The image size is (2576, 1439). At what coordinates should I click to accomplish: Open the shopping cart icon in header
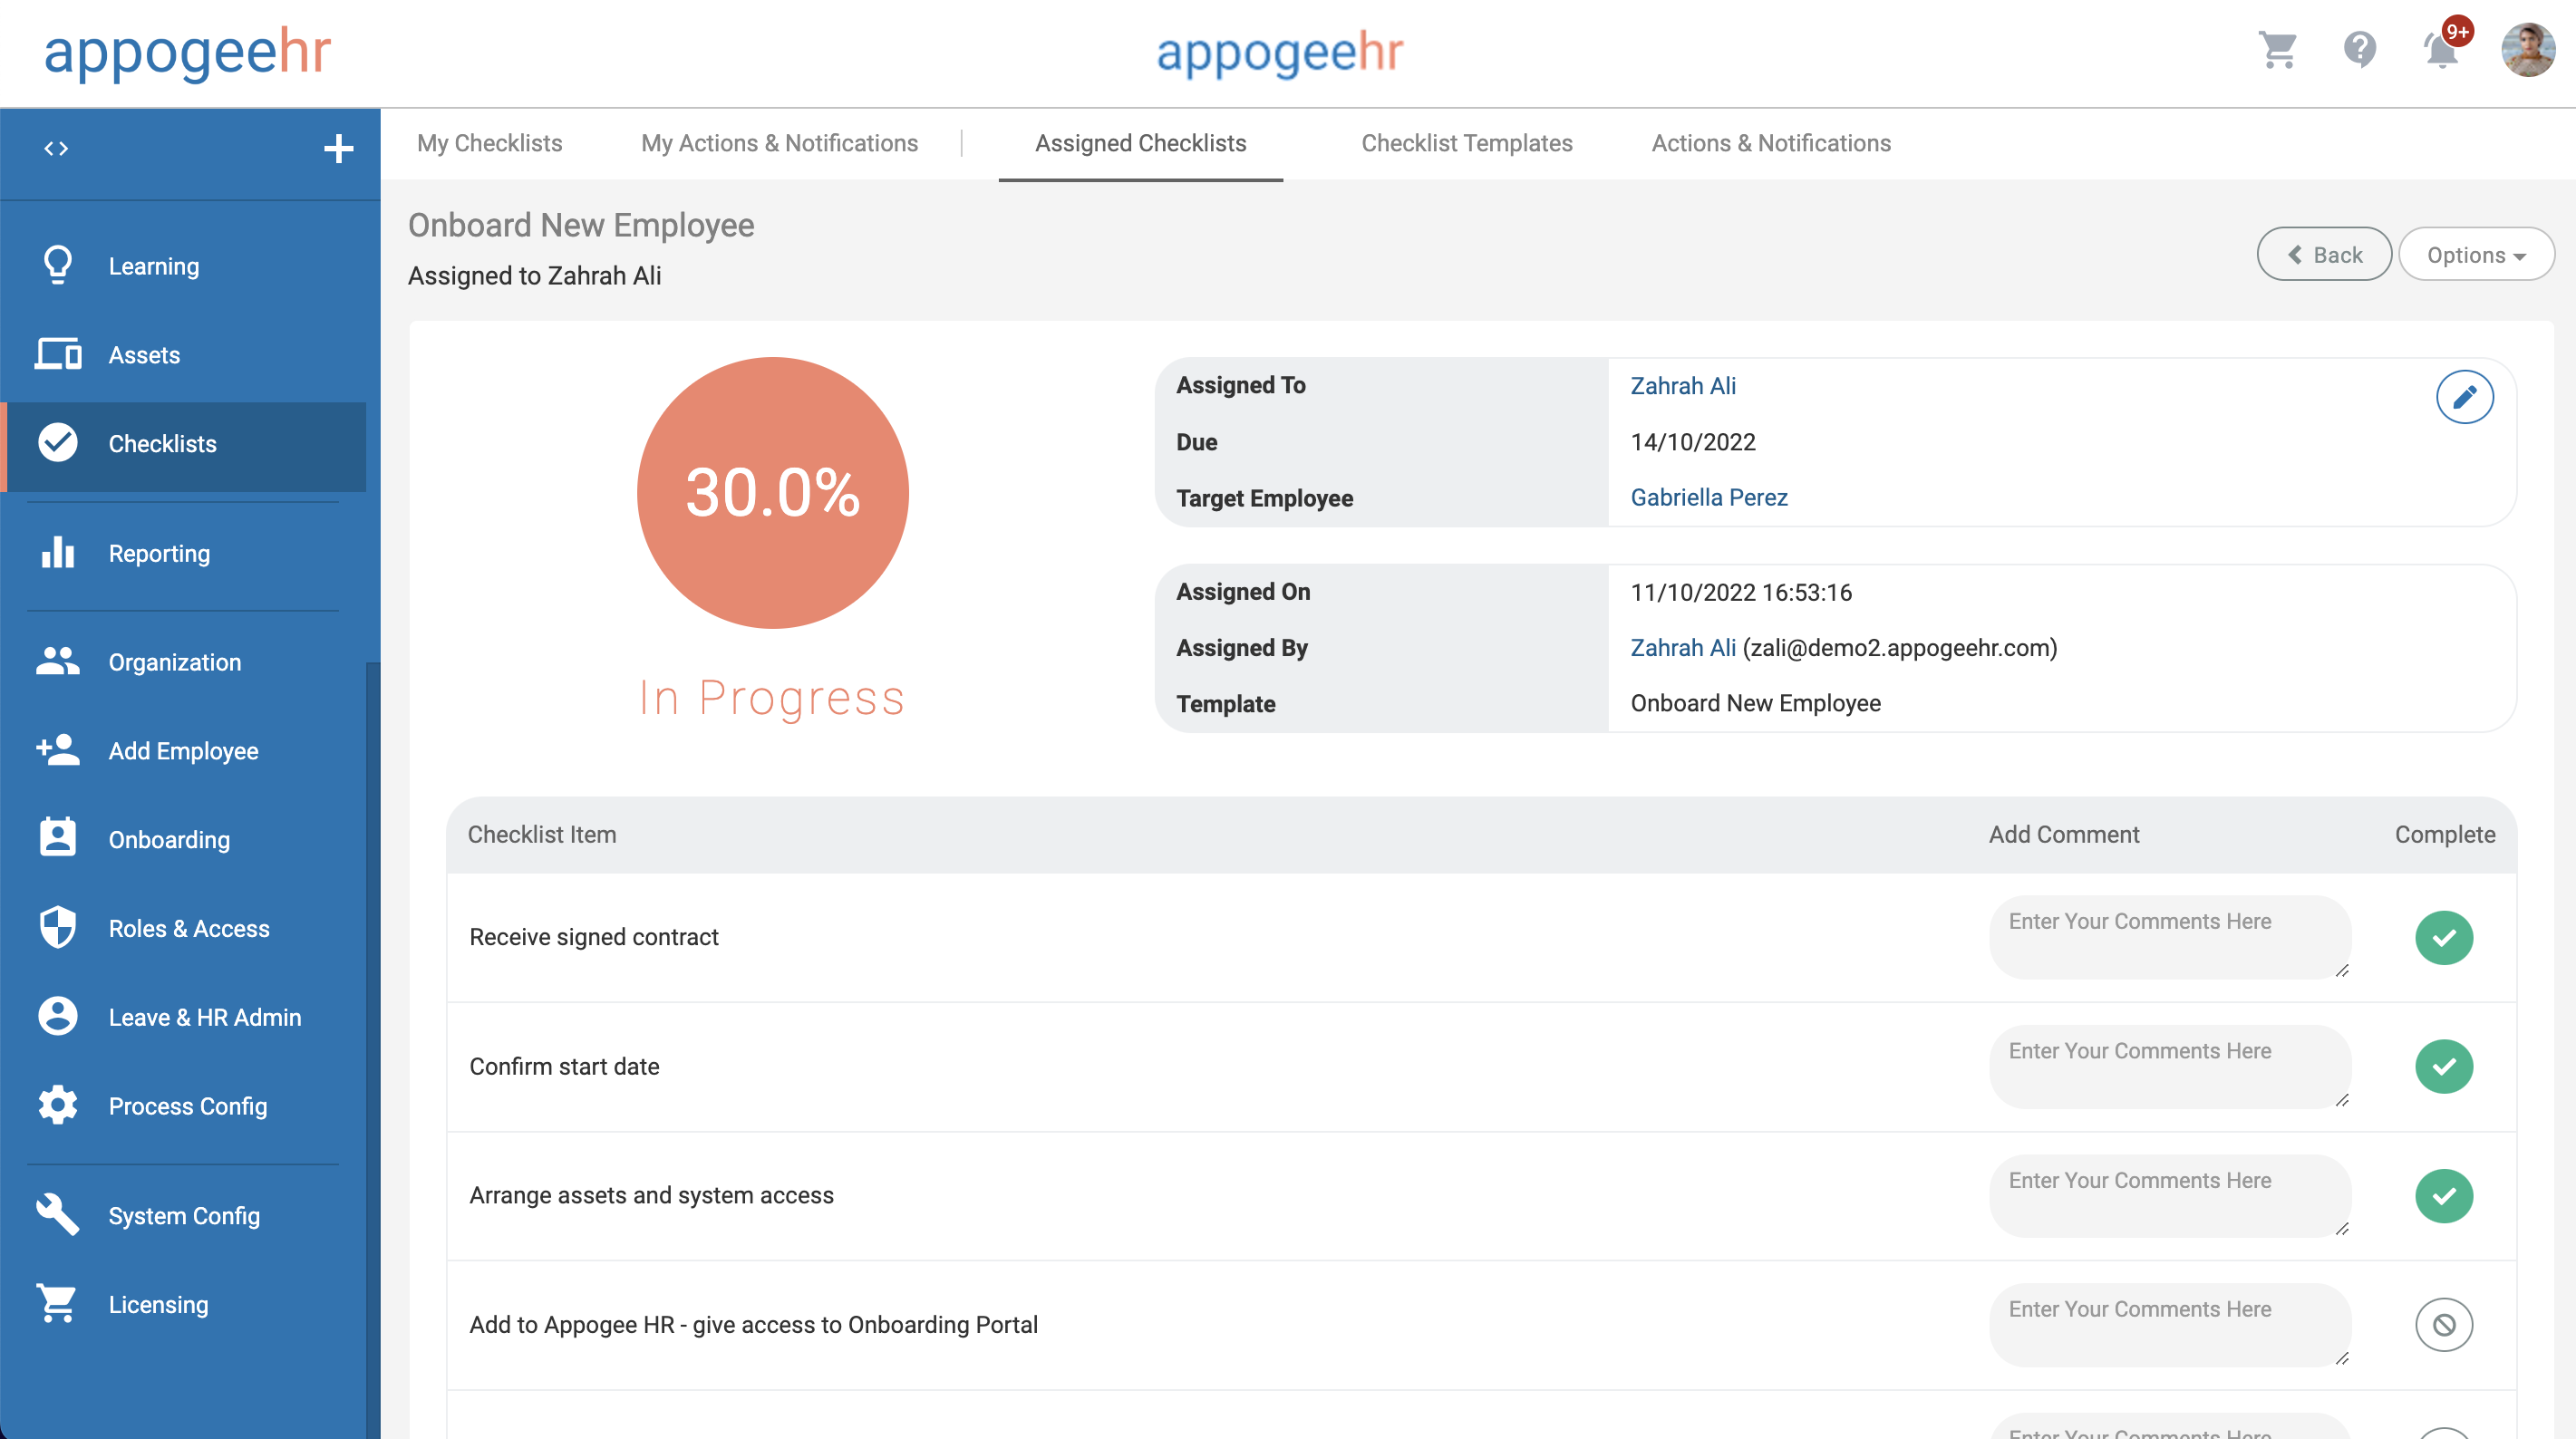(2277, 49)
